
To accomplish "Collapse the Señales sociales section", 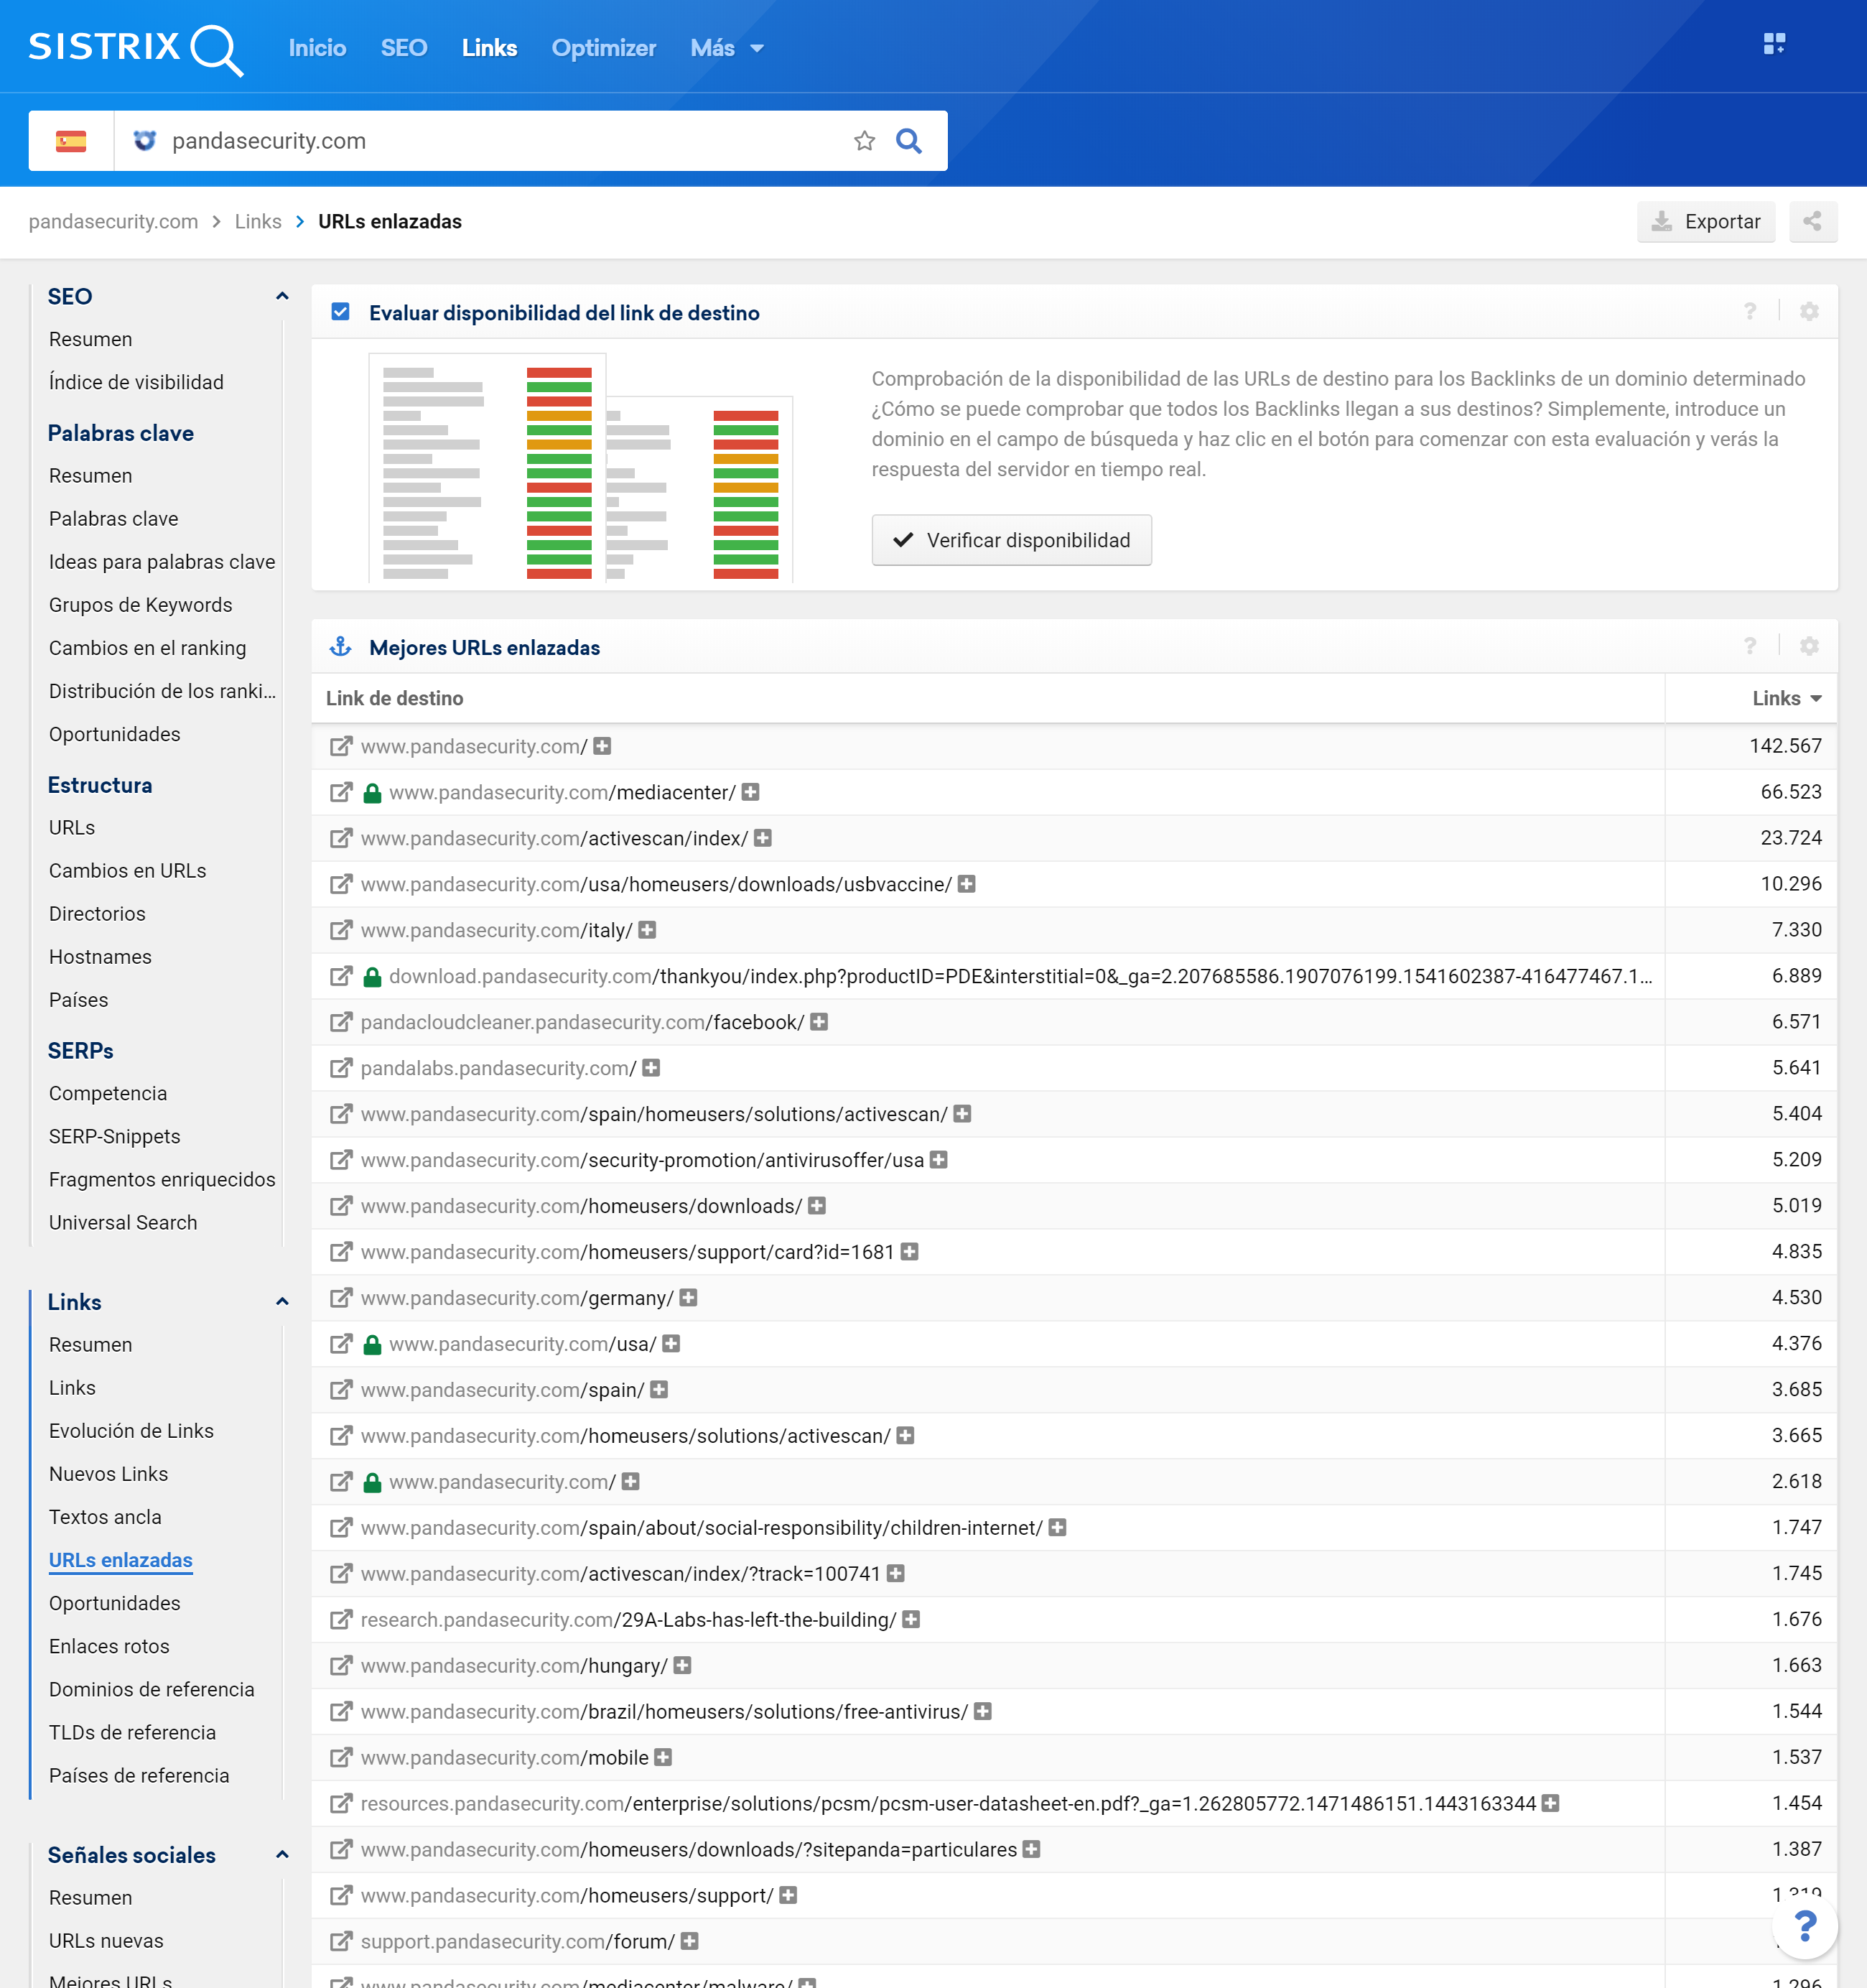I will (282, 1855).
